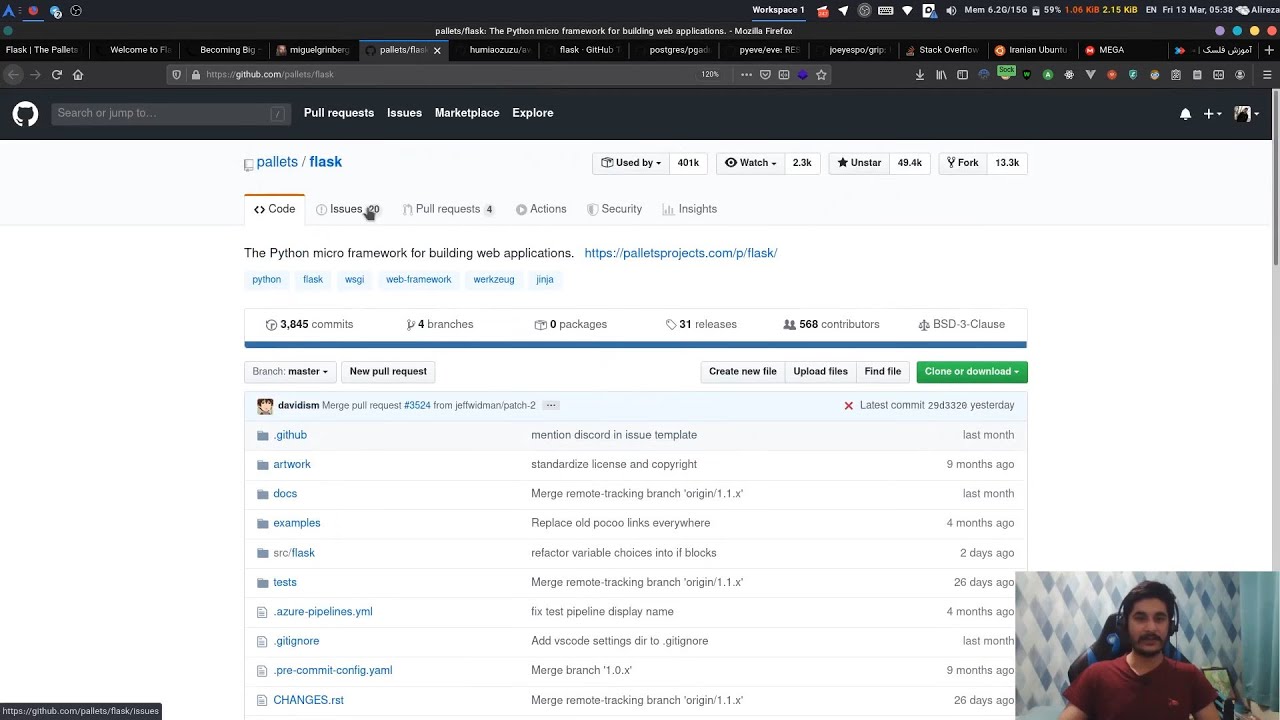Open the artwork folder
1280x720 pixels.
(x=292, y=464)
